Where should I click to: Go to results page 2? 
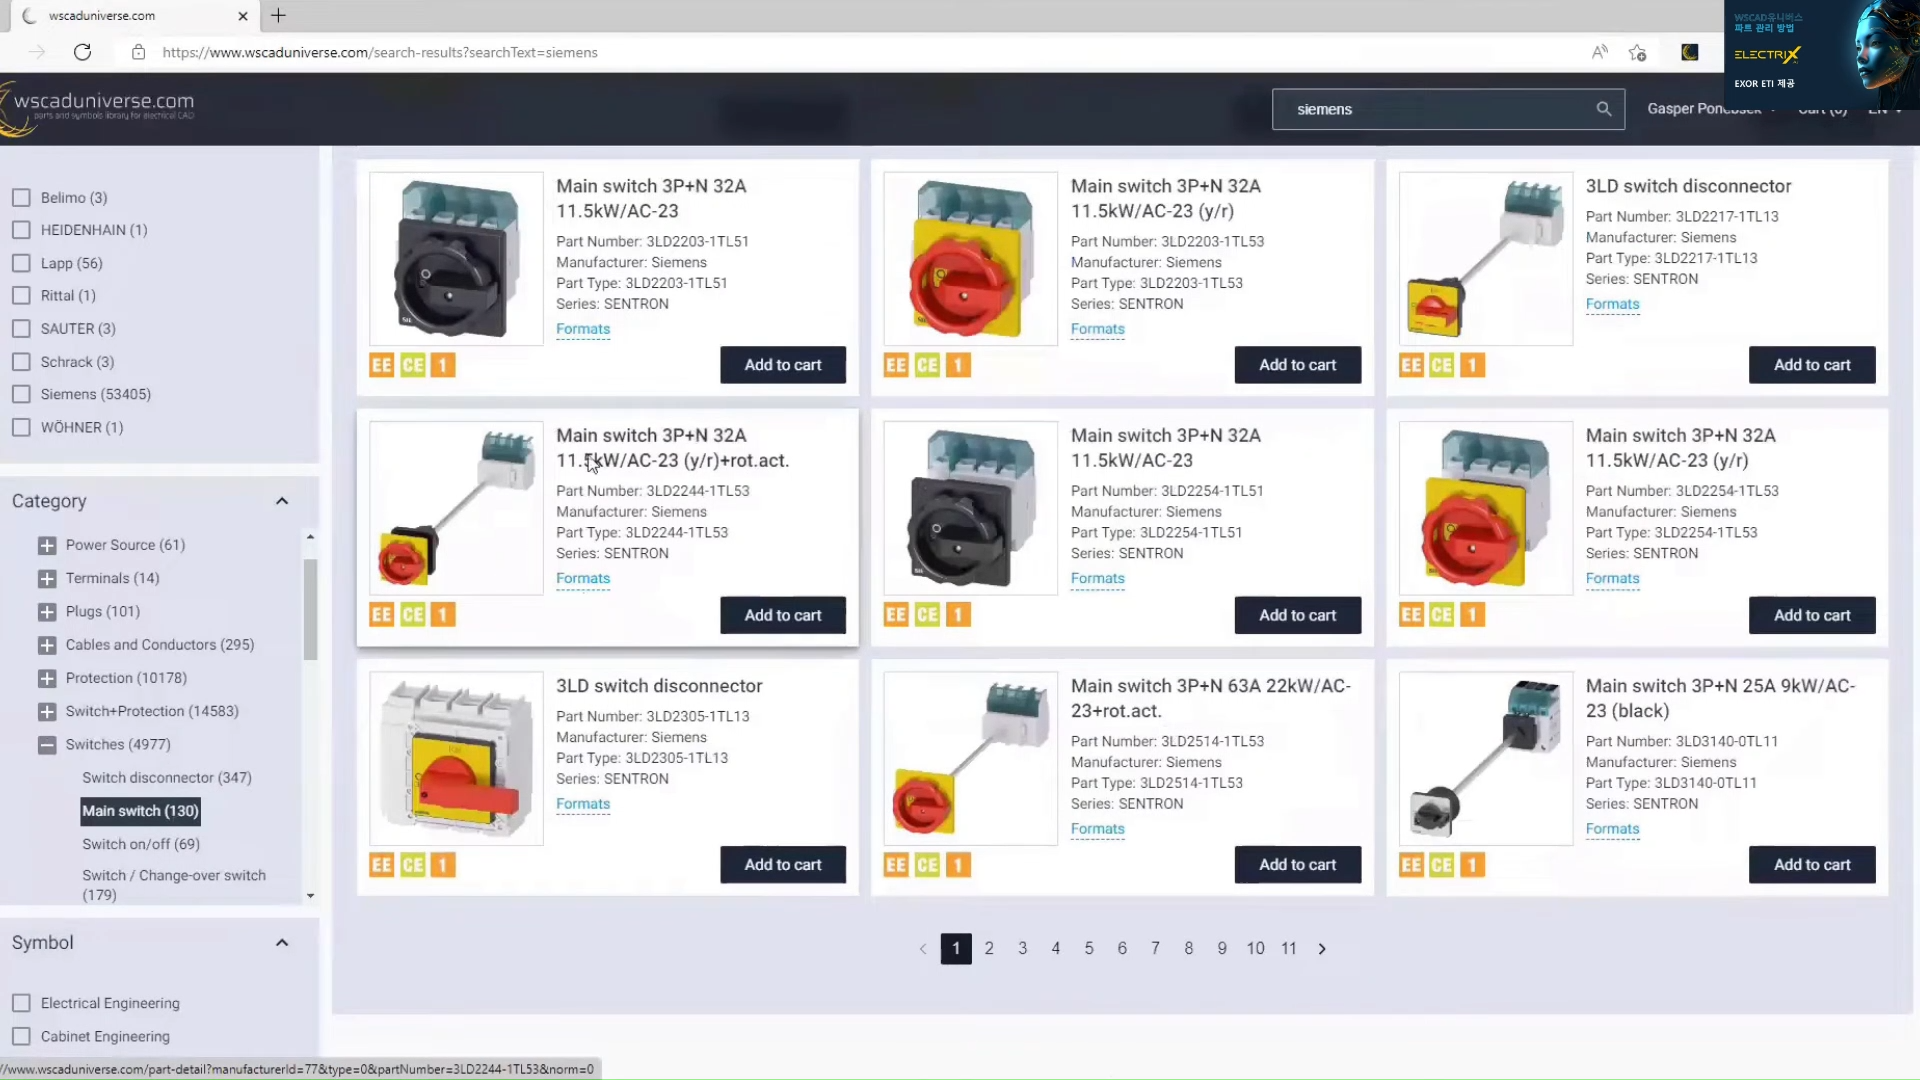tap(989, 949)
